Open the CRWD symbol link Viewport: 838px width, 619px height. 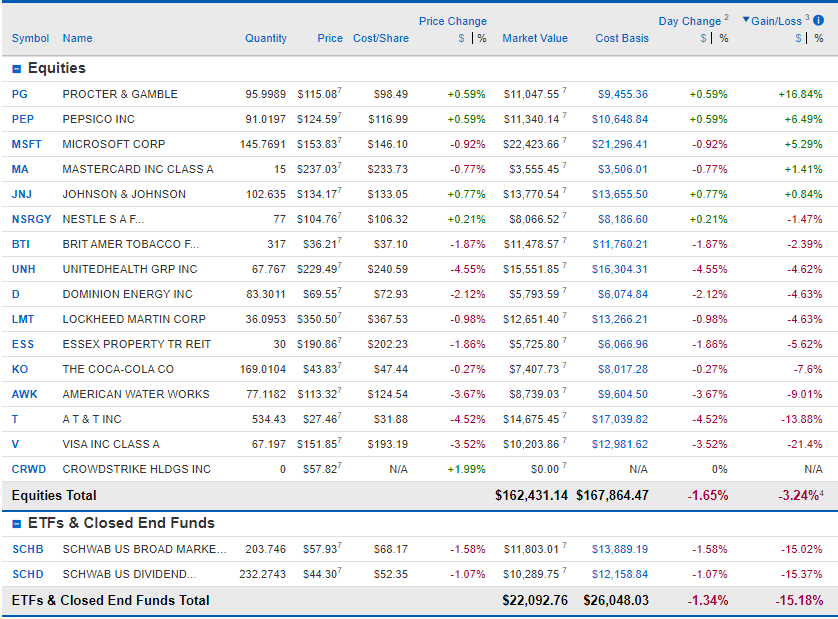(29, 469)
